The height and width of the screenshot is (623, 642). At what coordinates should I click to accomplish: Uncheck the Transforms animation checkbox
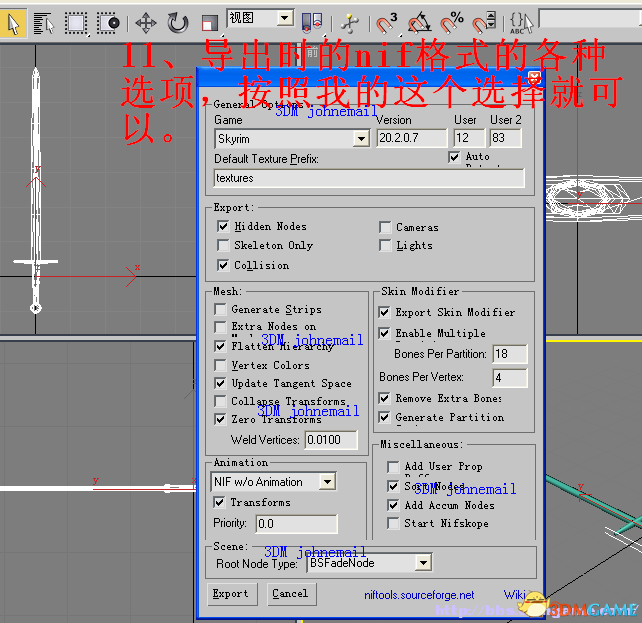219,502
